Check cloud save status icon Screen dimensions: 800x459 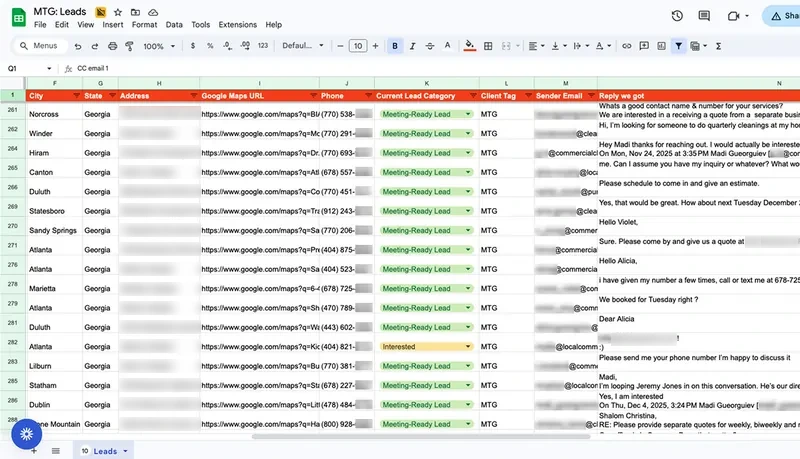[153, 12]
